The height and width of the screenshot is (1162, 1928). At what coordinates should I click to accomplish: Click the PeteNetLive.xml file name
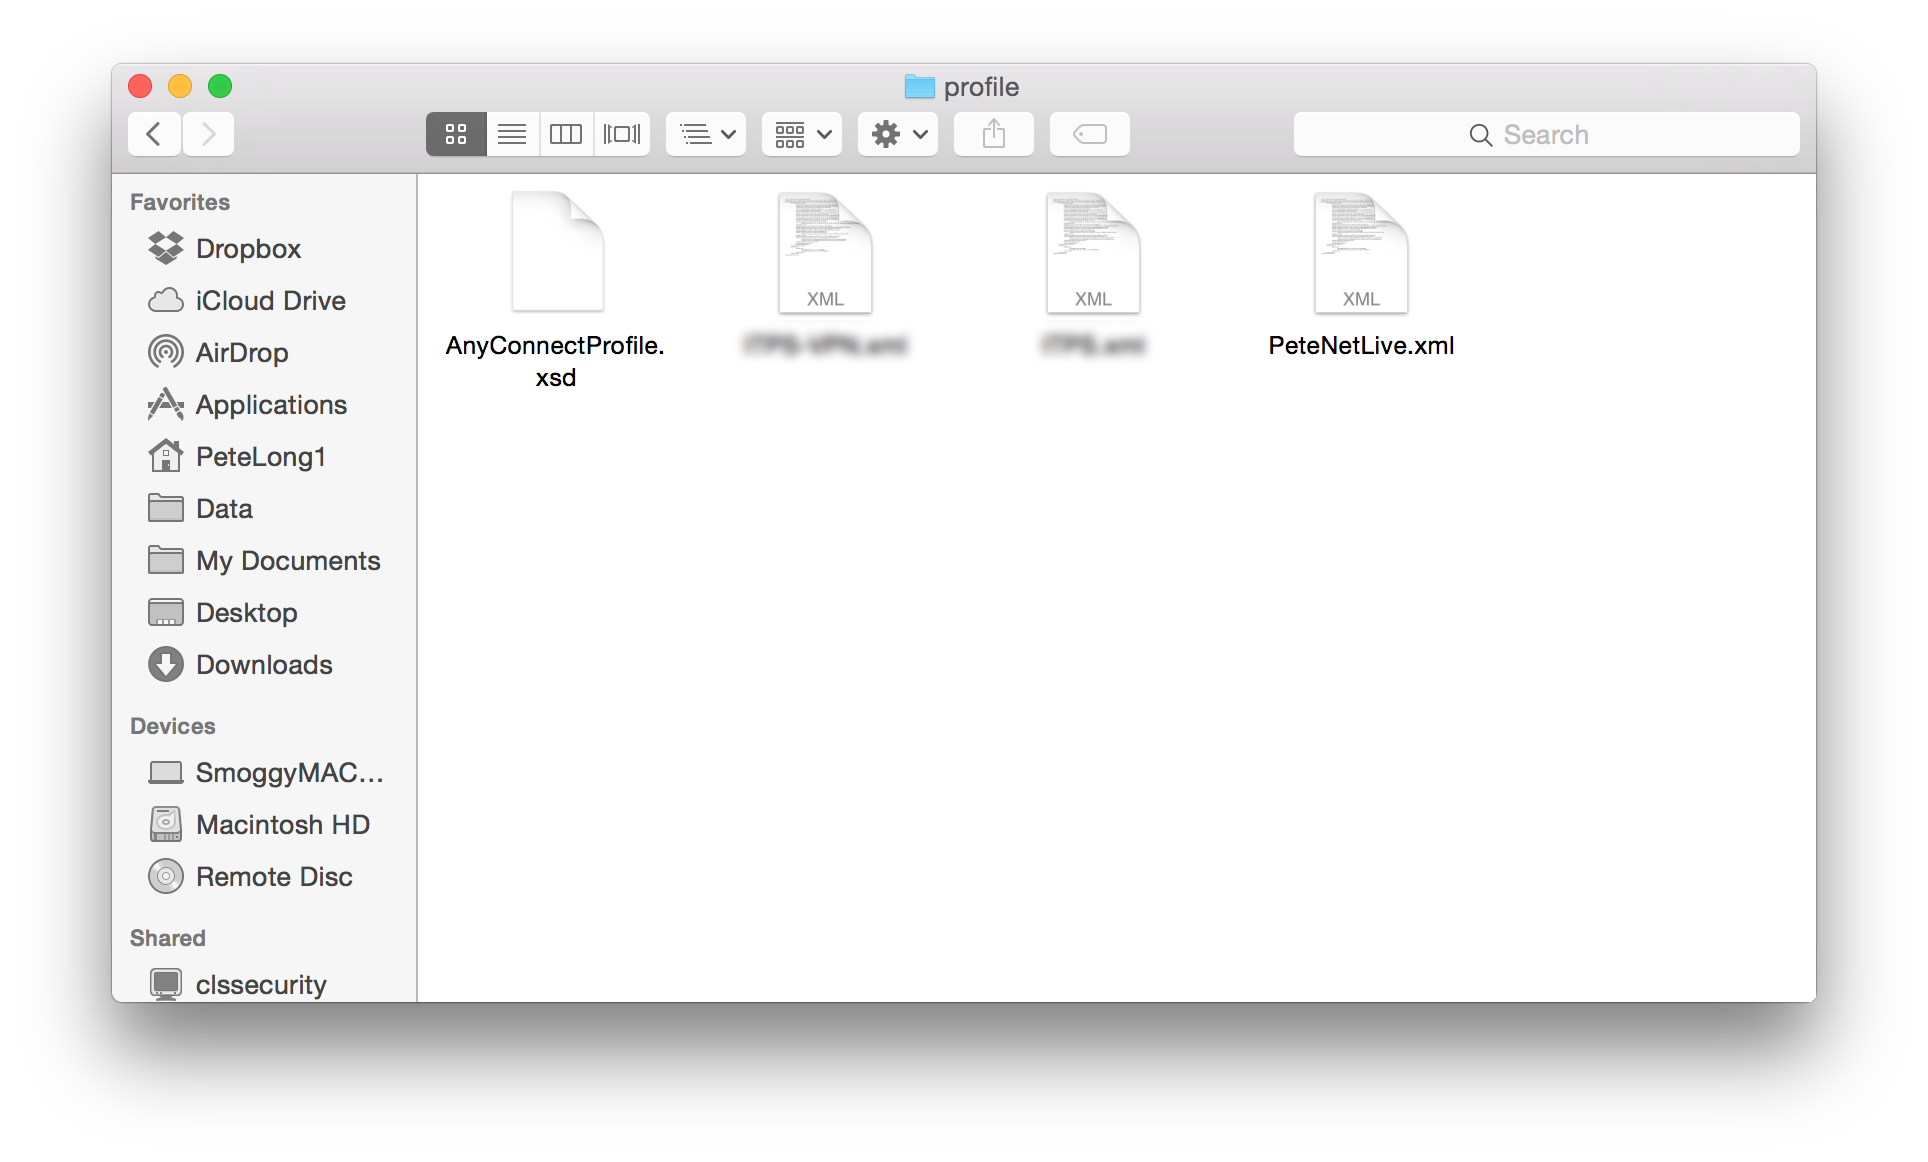(x=1361, y=345)
